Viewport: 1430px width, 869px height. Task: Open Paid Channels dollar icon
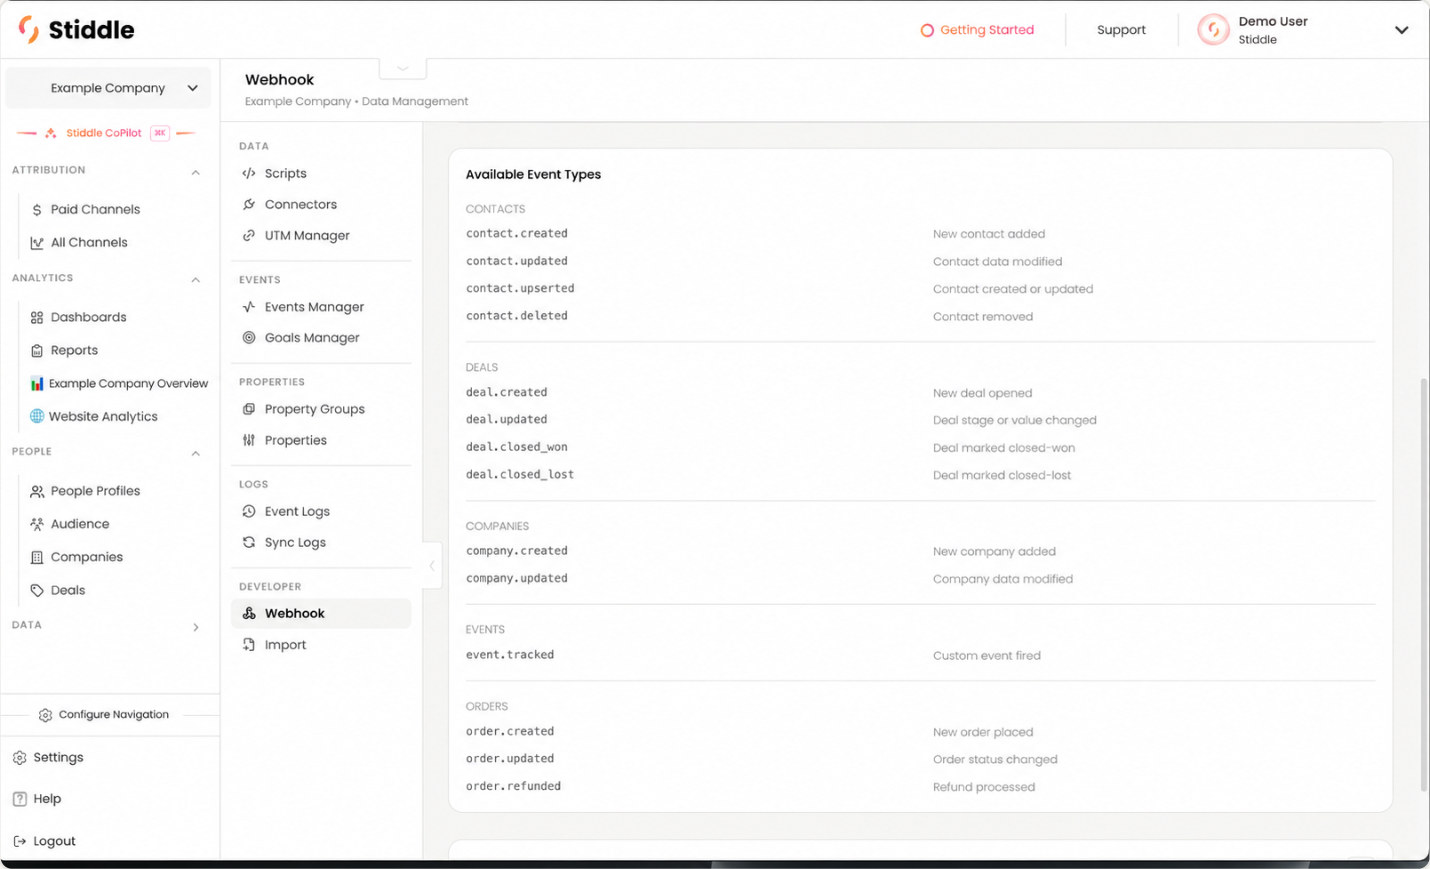point(37,210)
